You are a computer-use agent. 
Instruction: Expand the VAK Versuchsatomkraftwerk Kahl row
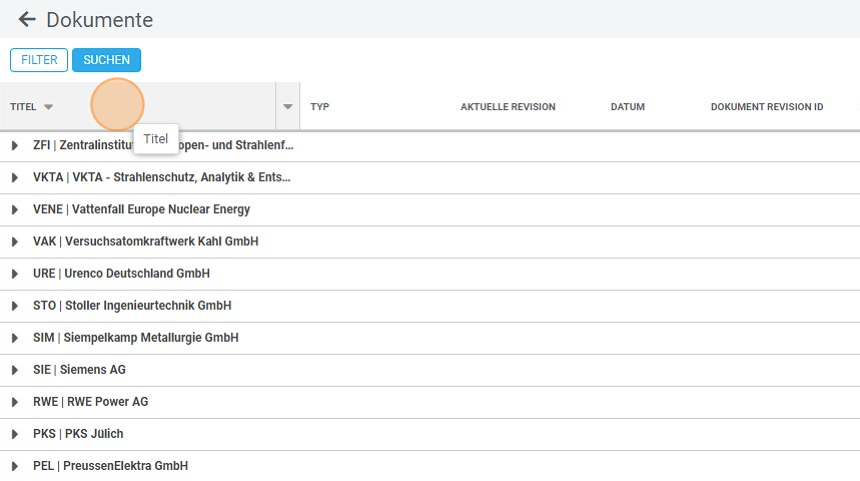coord(15,242)
